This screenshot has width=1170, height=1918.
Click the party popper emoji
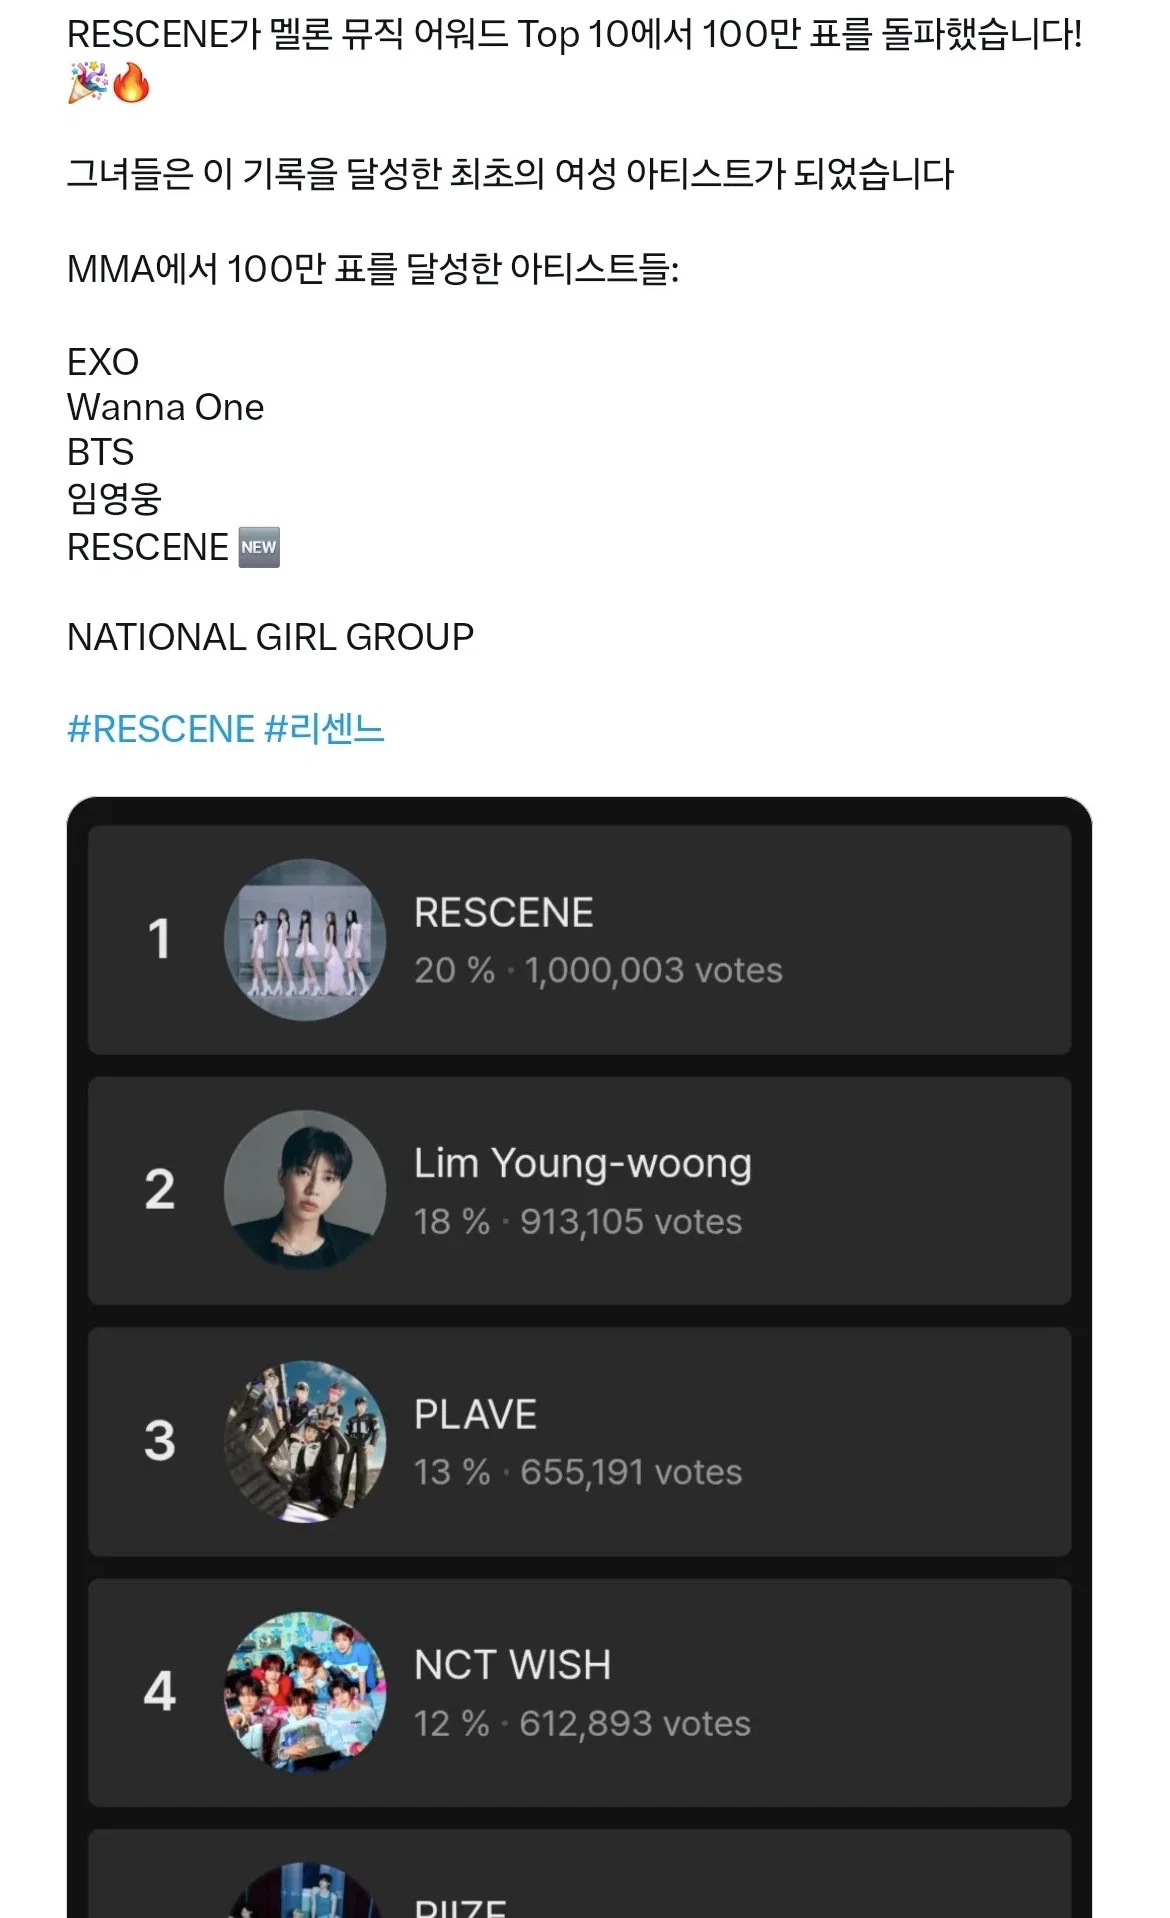pyautogui.click(x=87, y=82)
